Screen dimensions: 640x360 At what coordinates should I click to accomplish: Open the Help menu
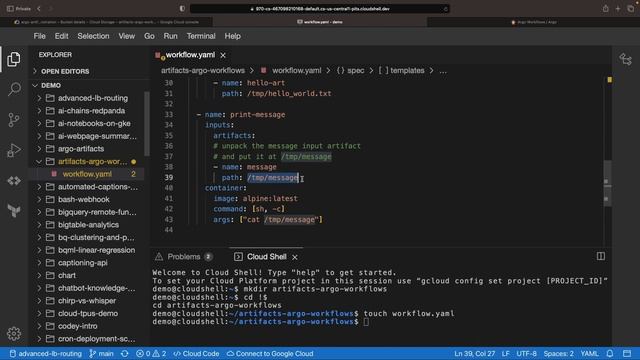pos(232,36)
